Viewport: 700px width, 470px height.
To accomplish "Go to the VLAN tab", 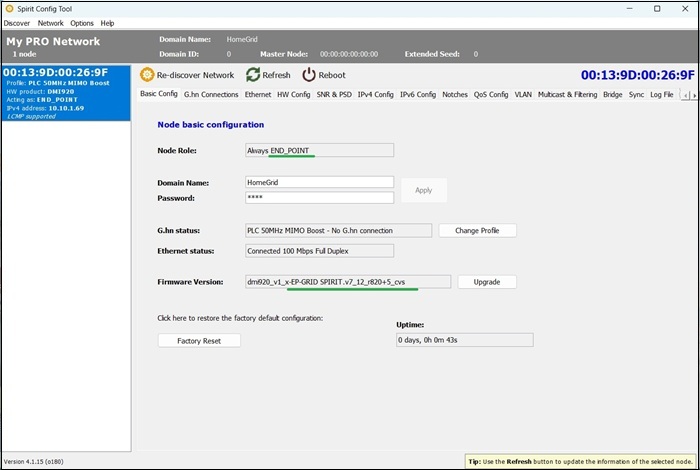I will (523, 95).
